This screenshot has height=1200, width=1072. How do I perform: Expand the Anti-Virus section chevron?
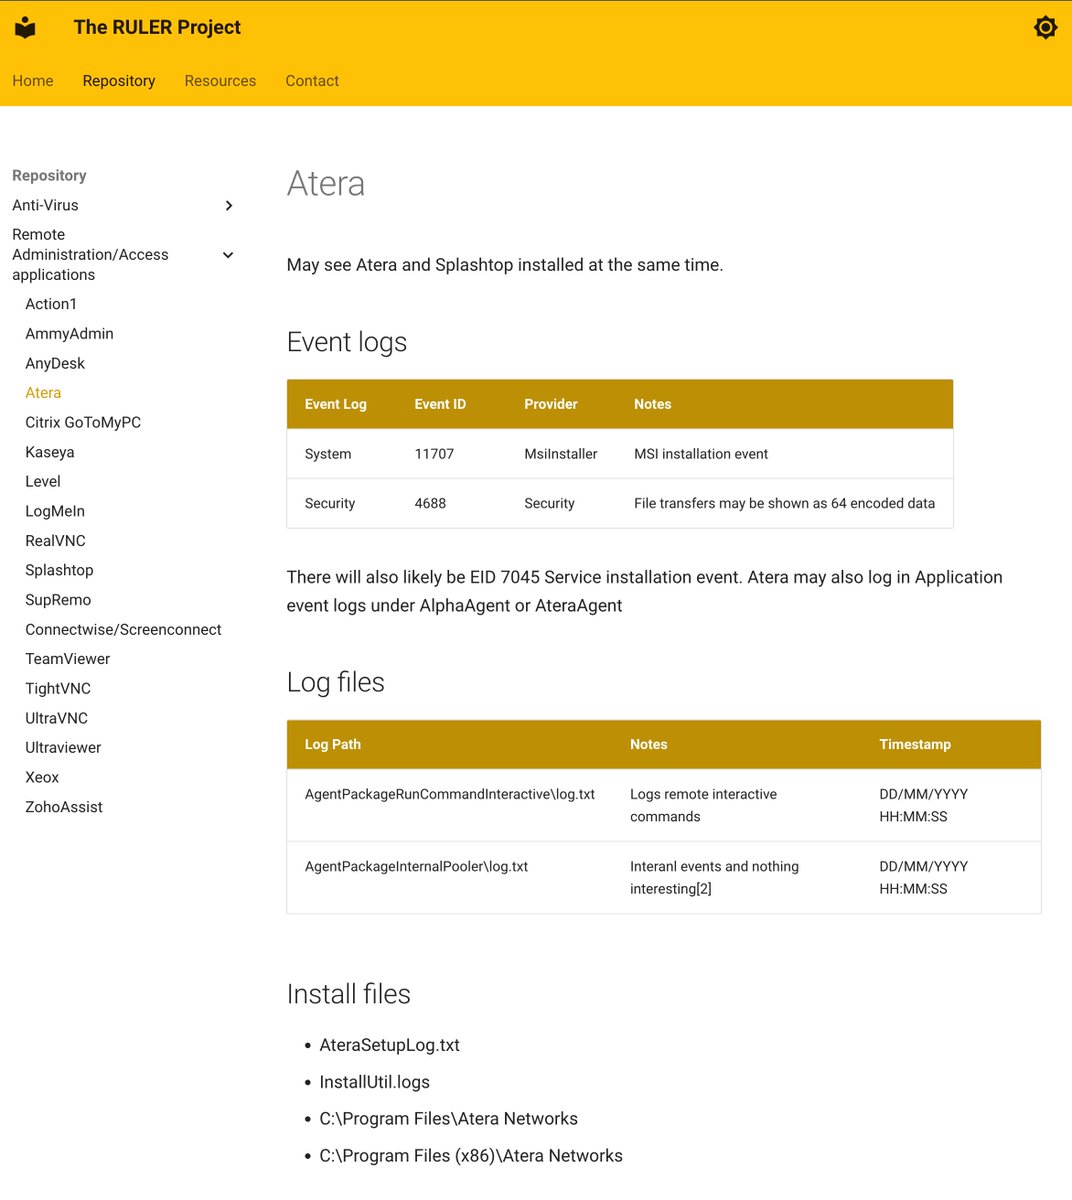(x=229, y=206)
